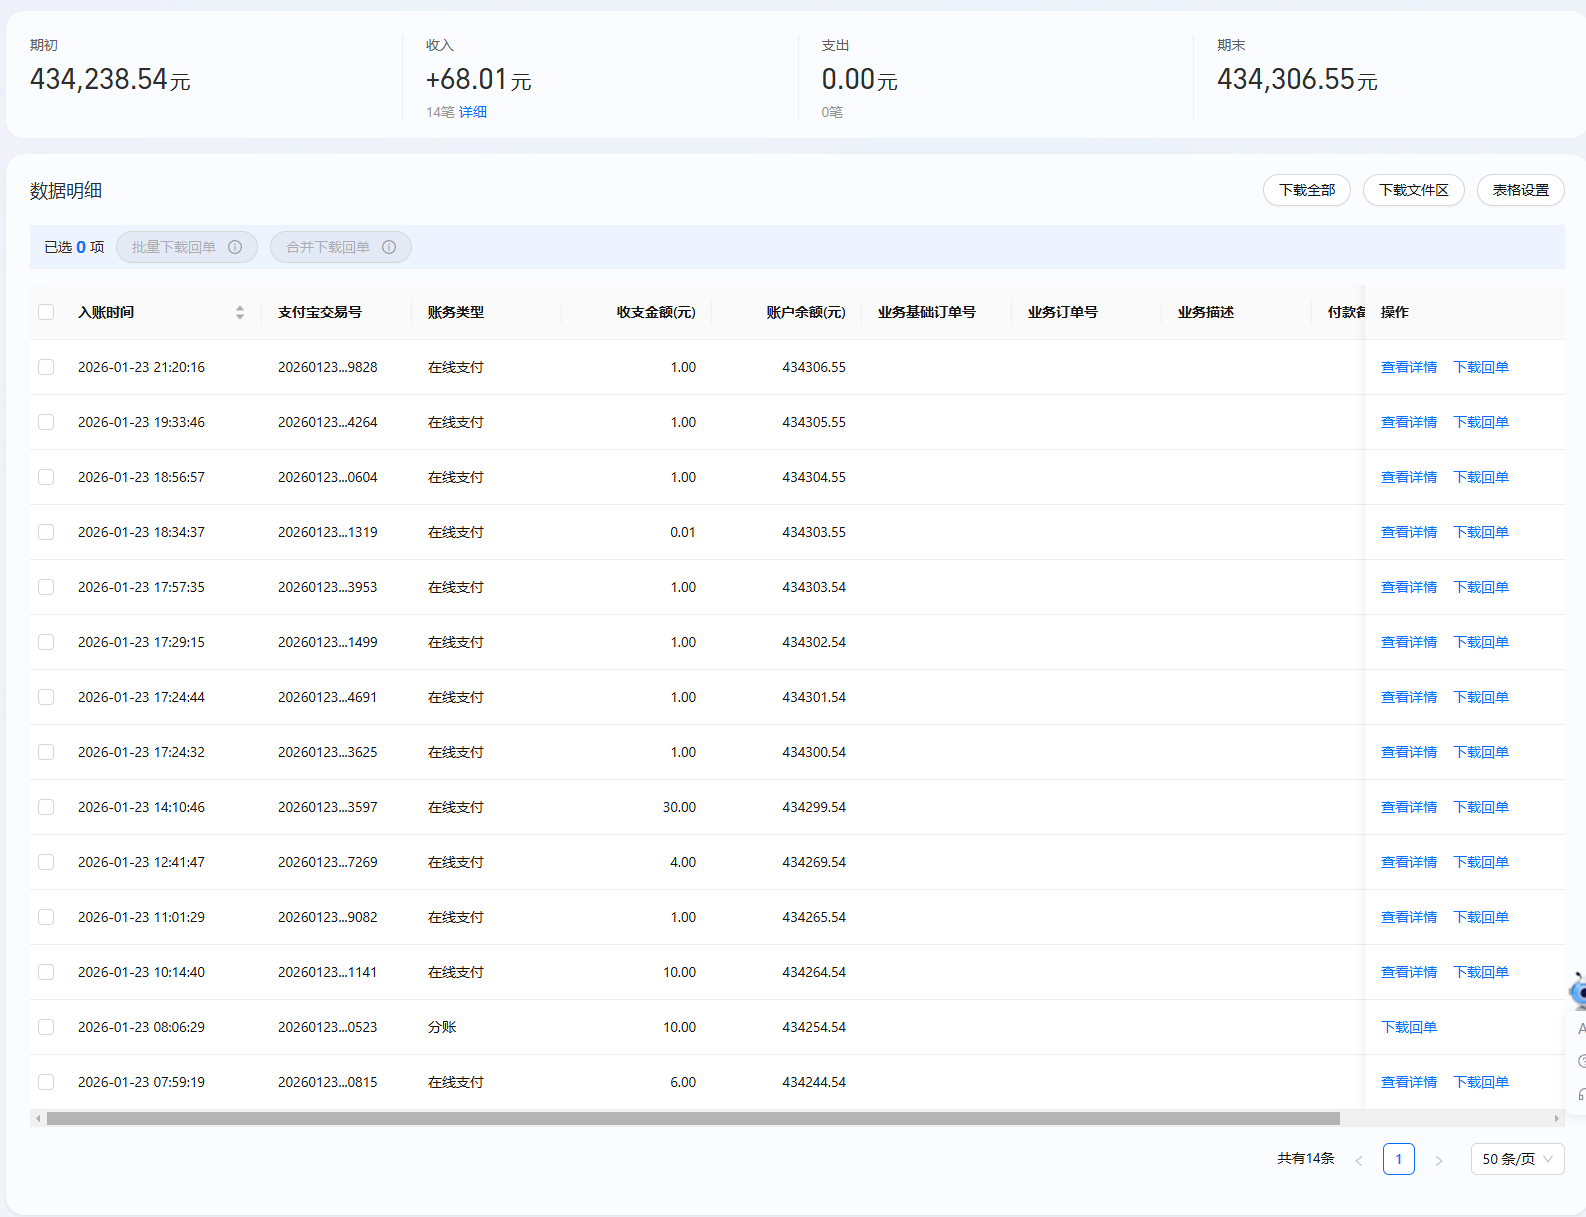This screenshot has width=1586, height=1217.
Task: Click the scrollbar right arrow
Action: (x=1556, y=1118)
